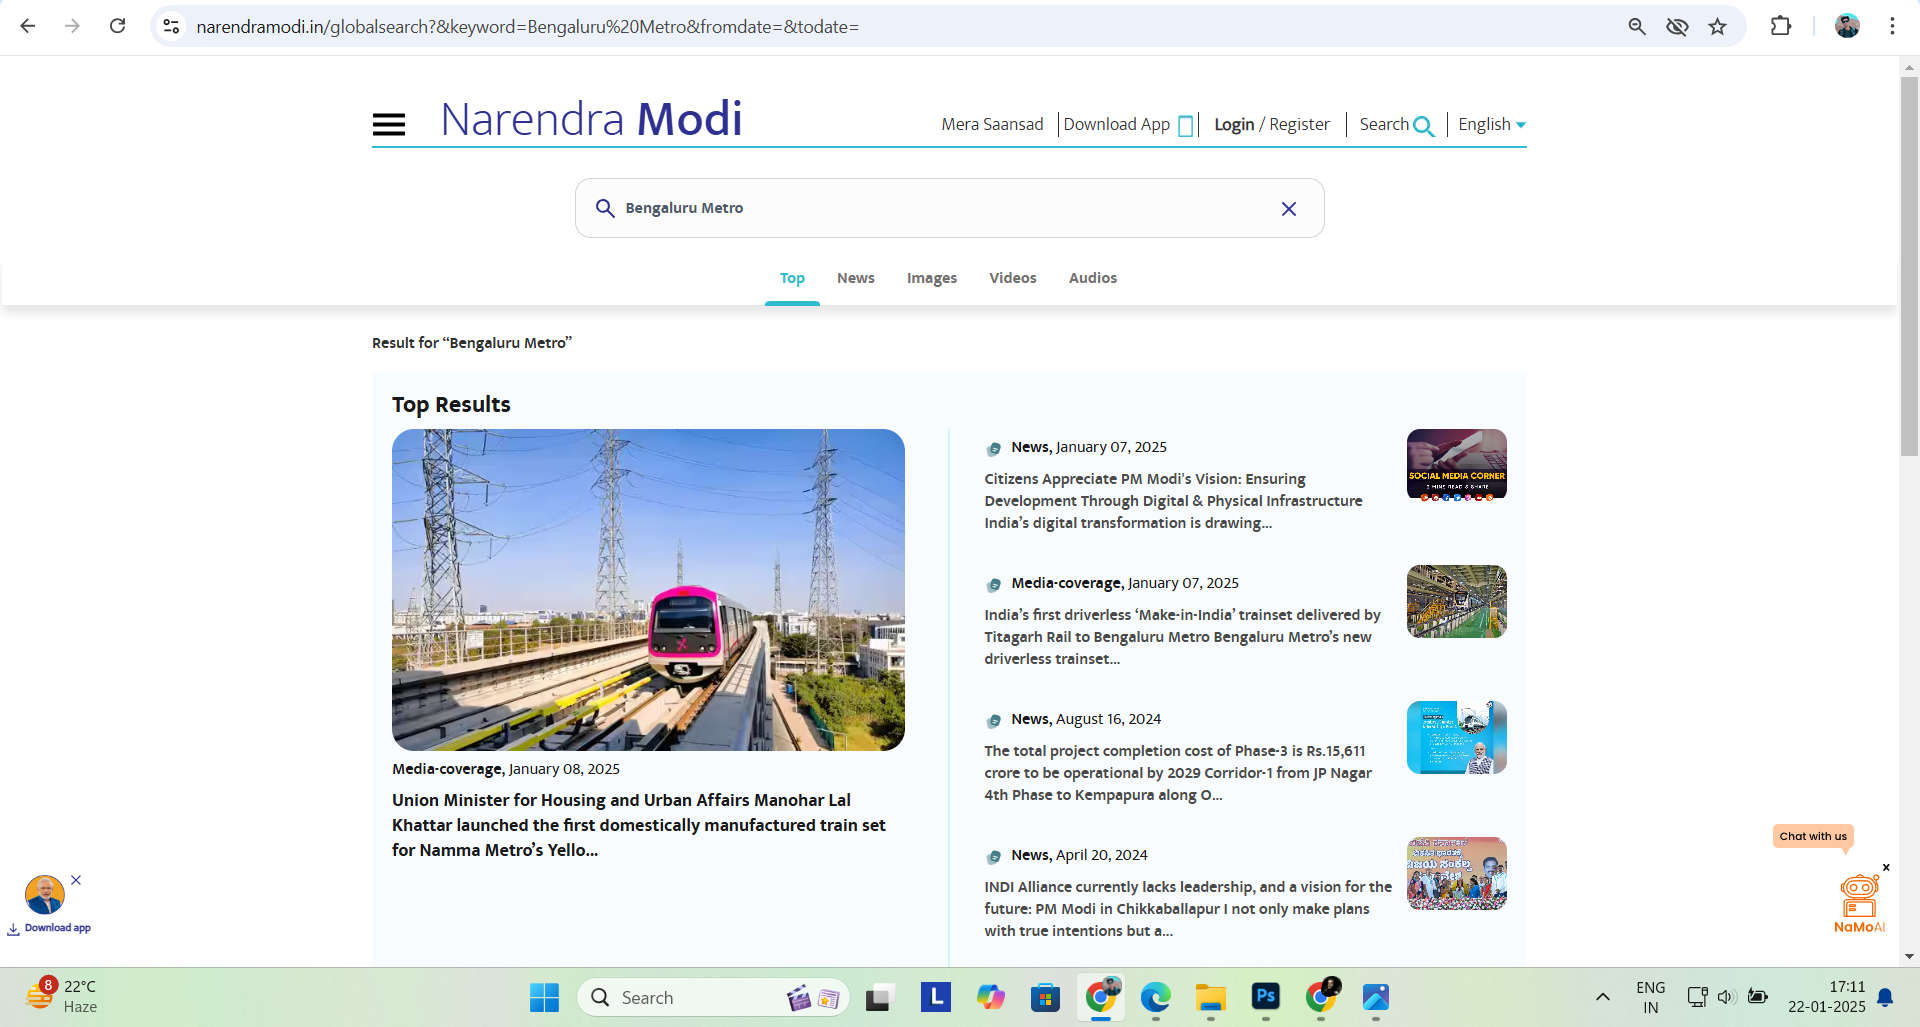Screen dimensions: 1920x1027
Task: Reload the page using the refresh icon
Action: (x=117, y=27)
